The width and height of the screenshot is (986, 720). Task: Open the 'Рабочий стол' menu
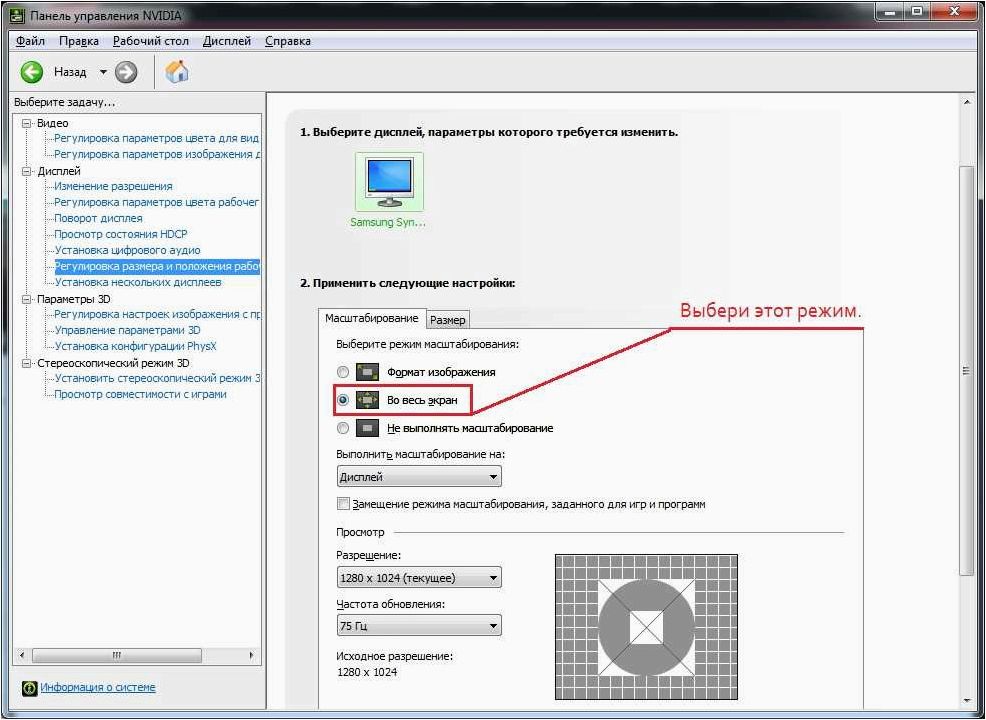(x=151, y=41)
